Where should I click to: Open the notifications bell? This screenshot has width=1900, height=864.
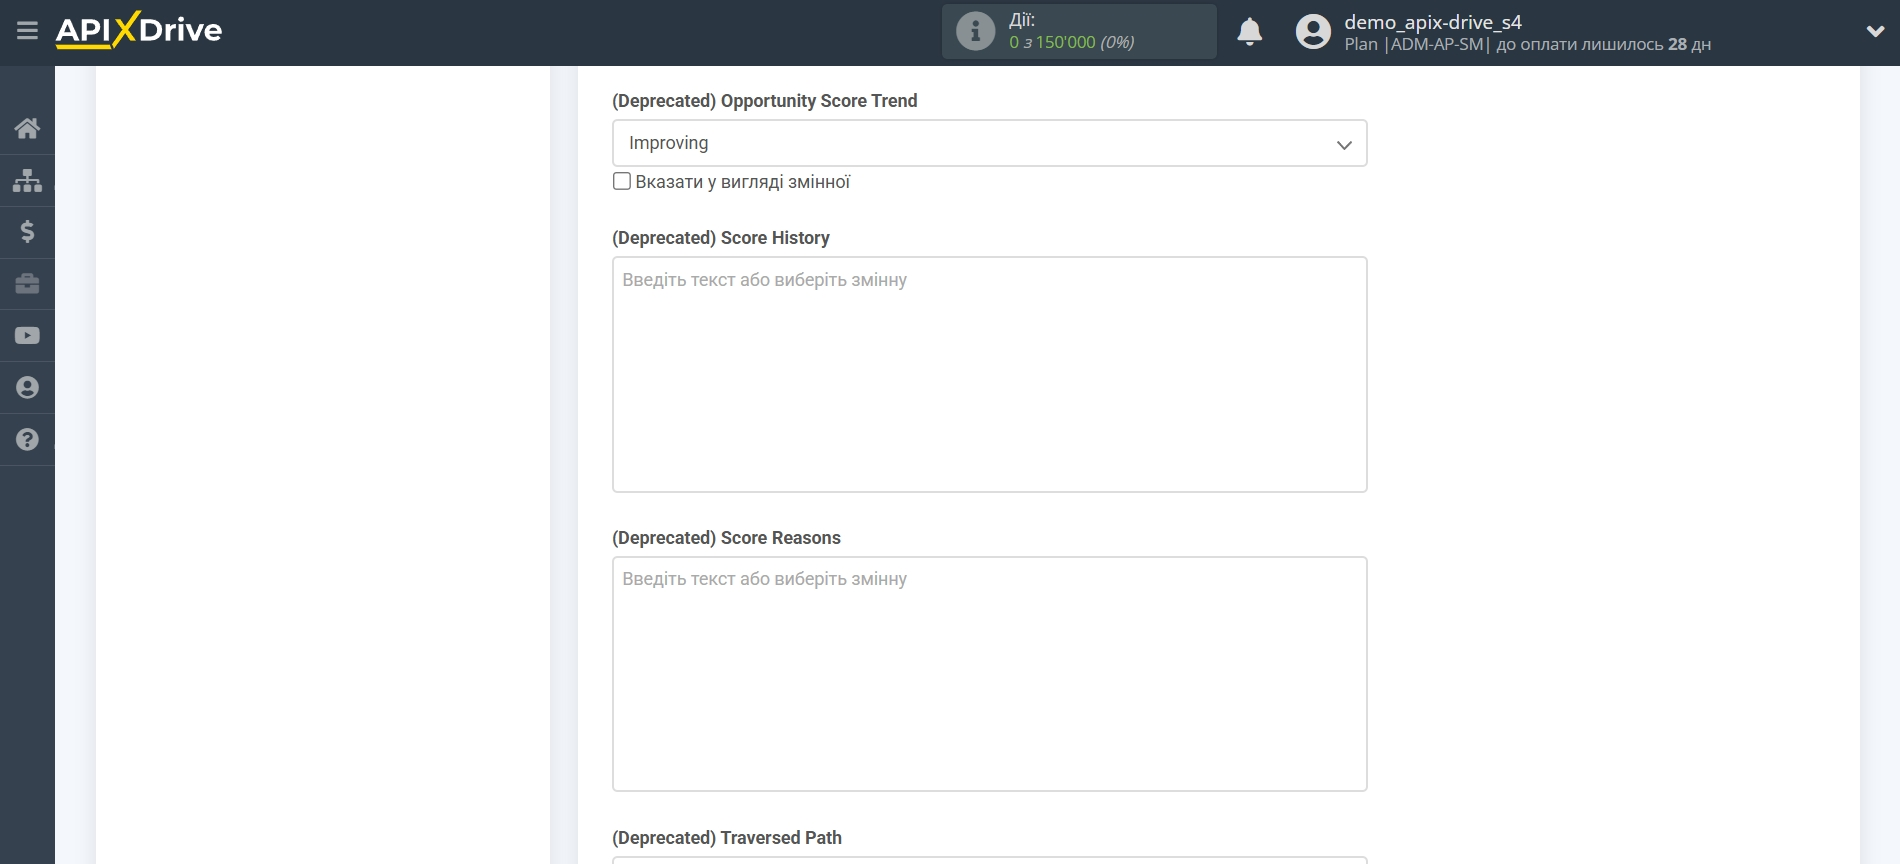pos(1249,32)
